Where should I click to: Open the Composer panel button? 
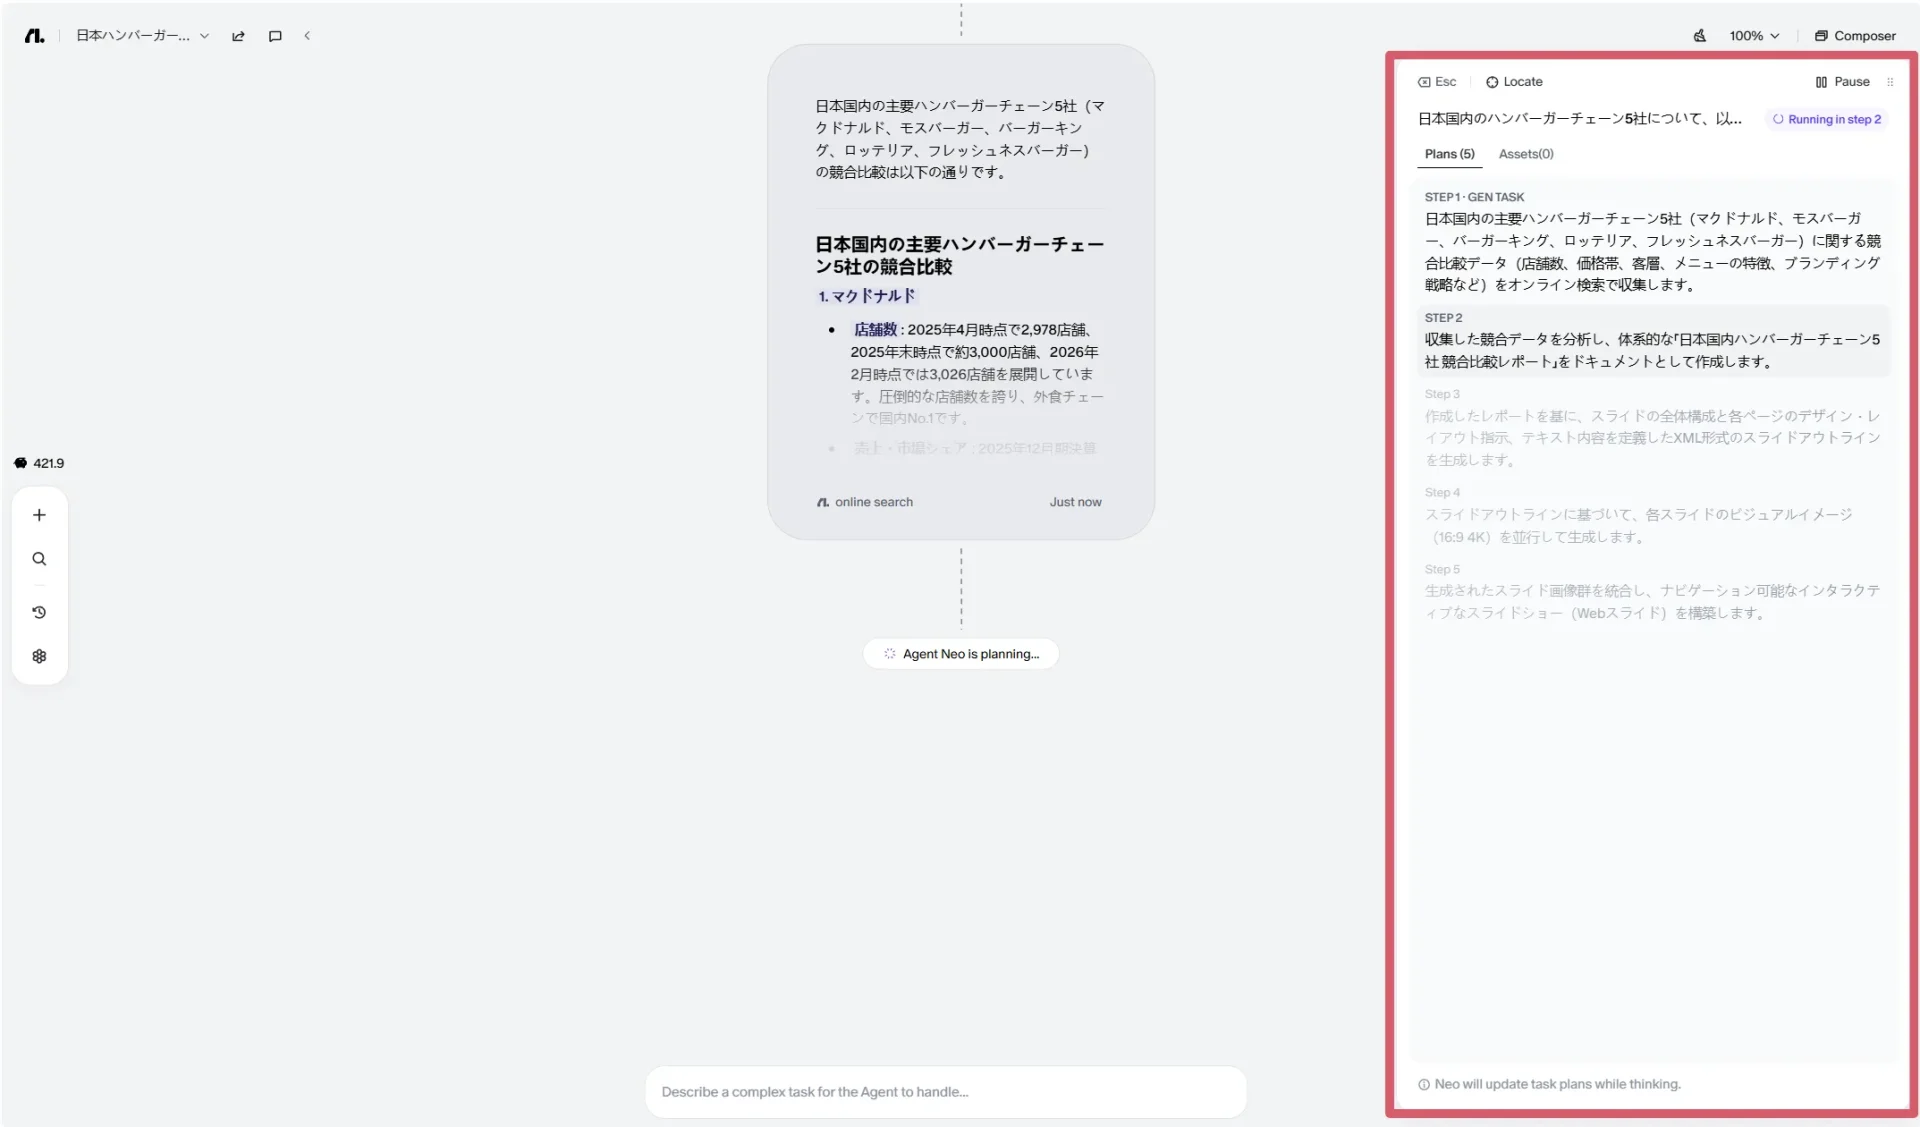(x=1855, y=36)
